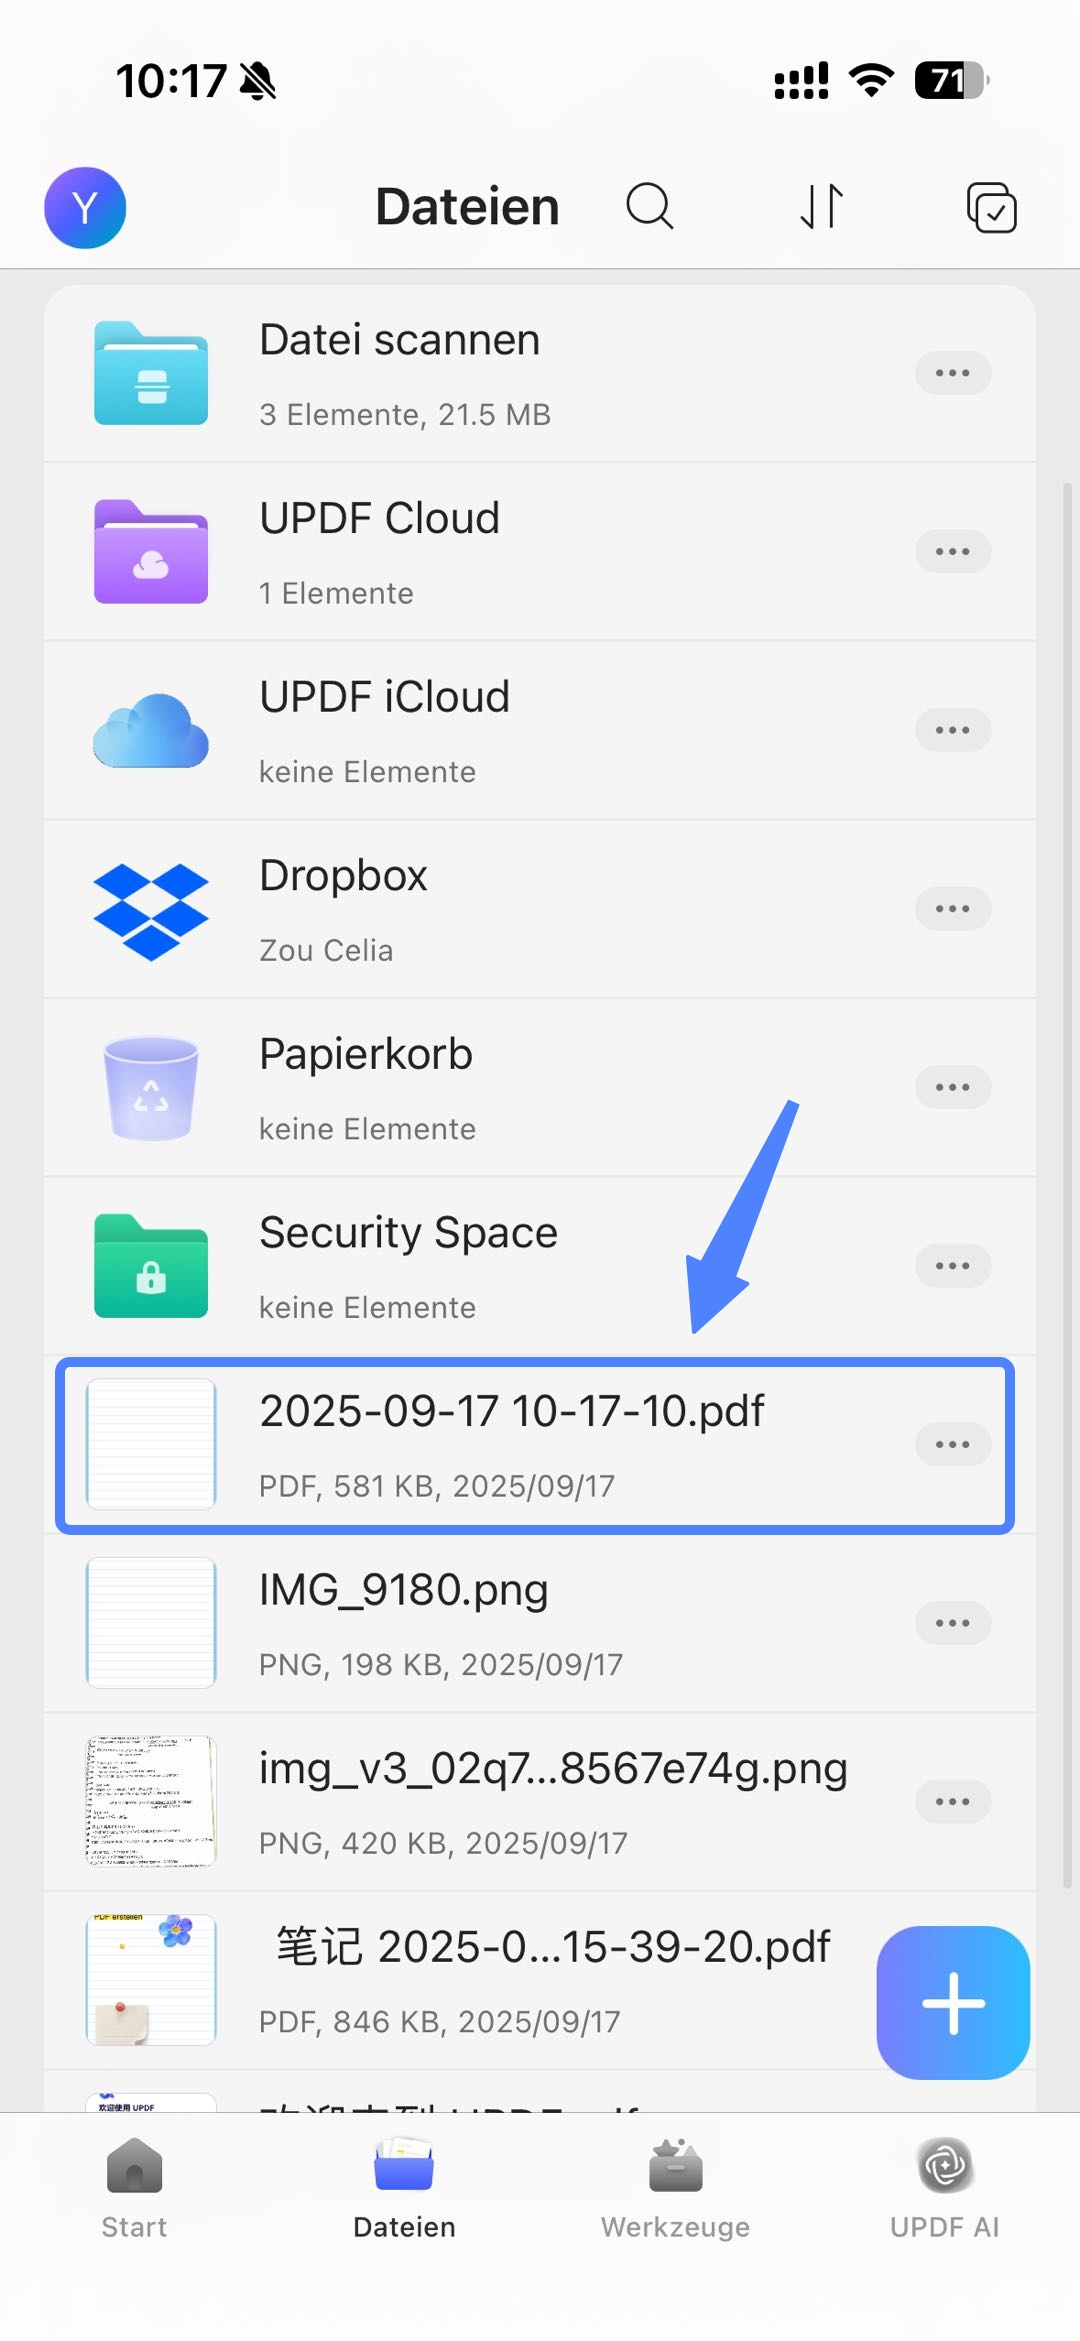1080x2341 pixels.
Task: Select the UPDF Cloud title text
Action: pos(379,518)
